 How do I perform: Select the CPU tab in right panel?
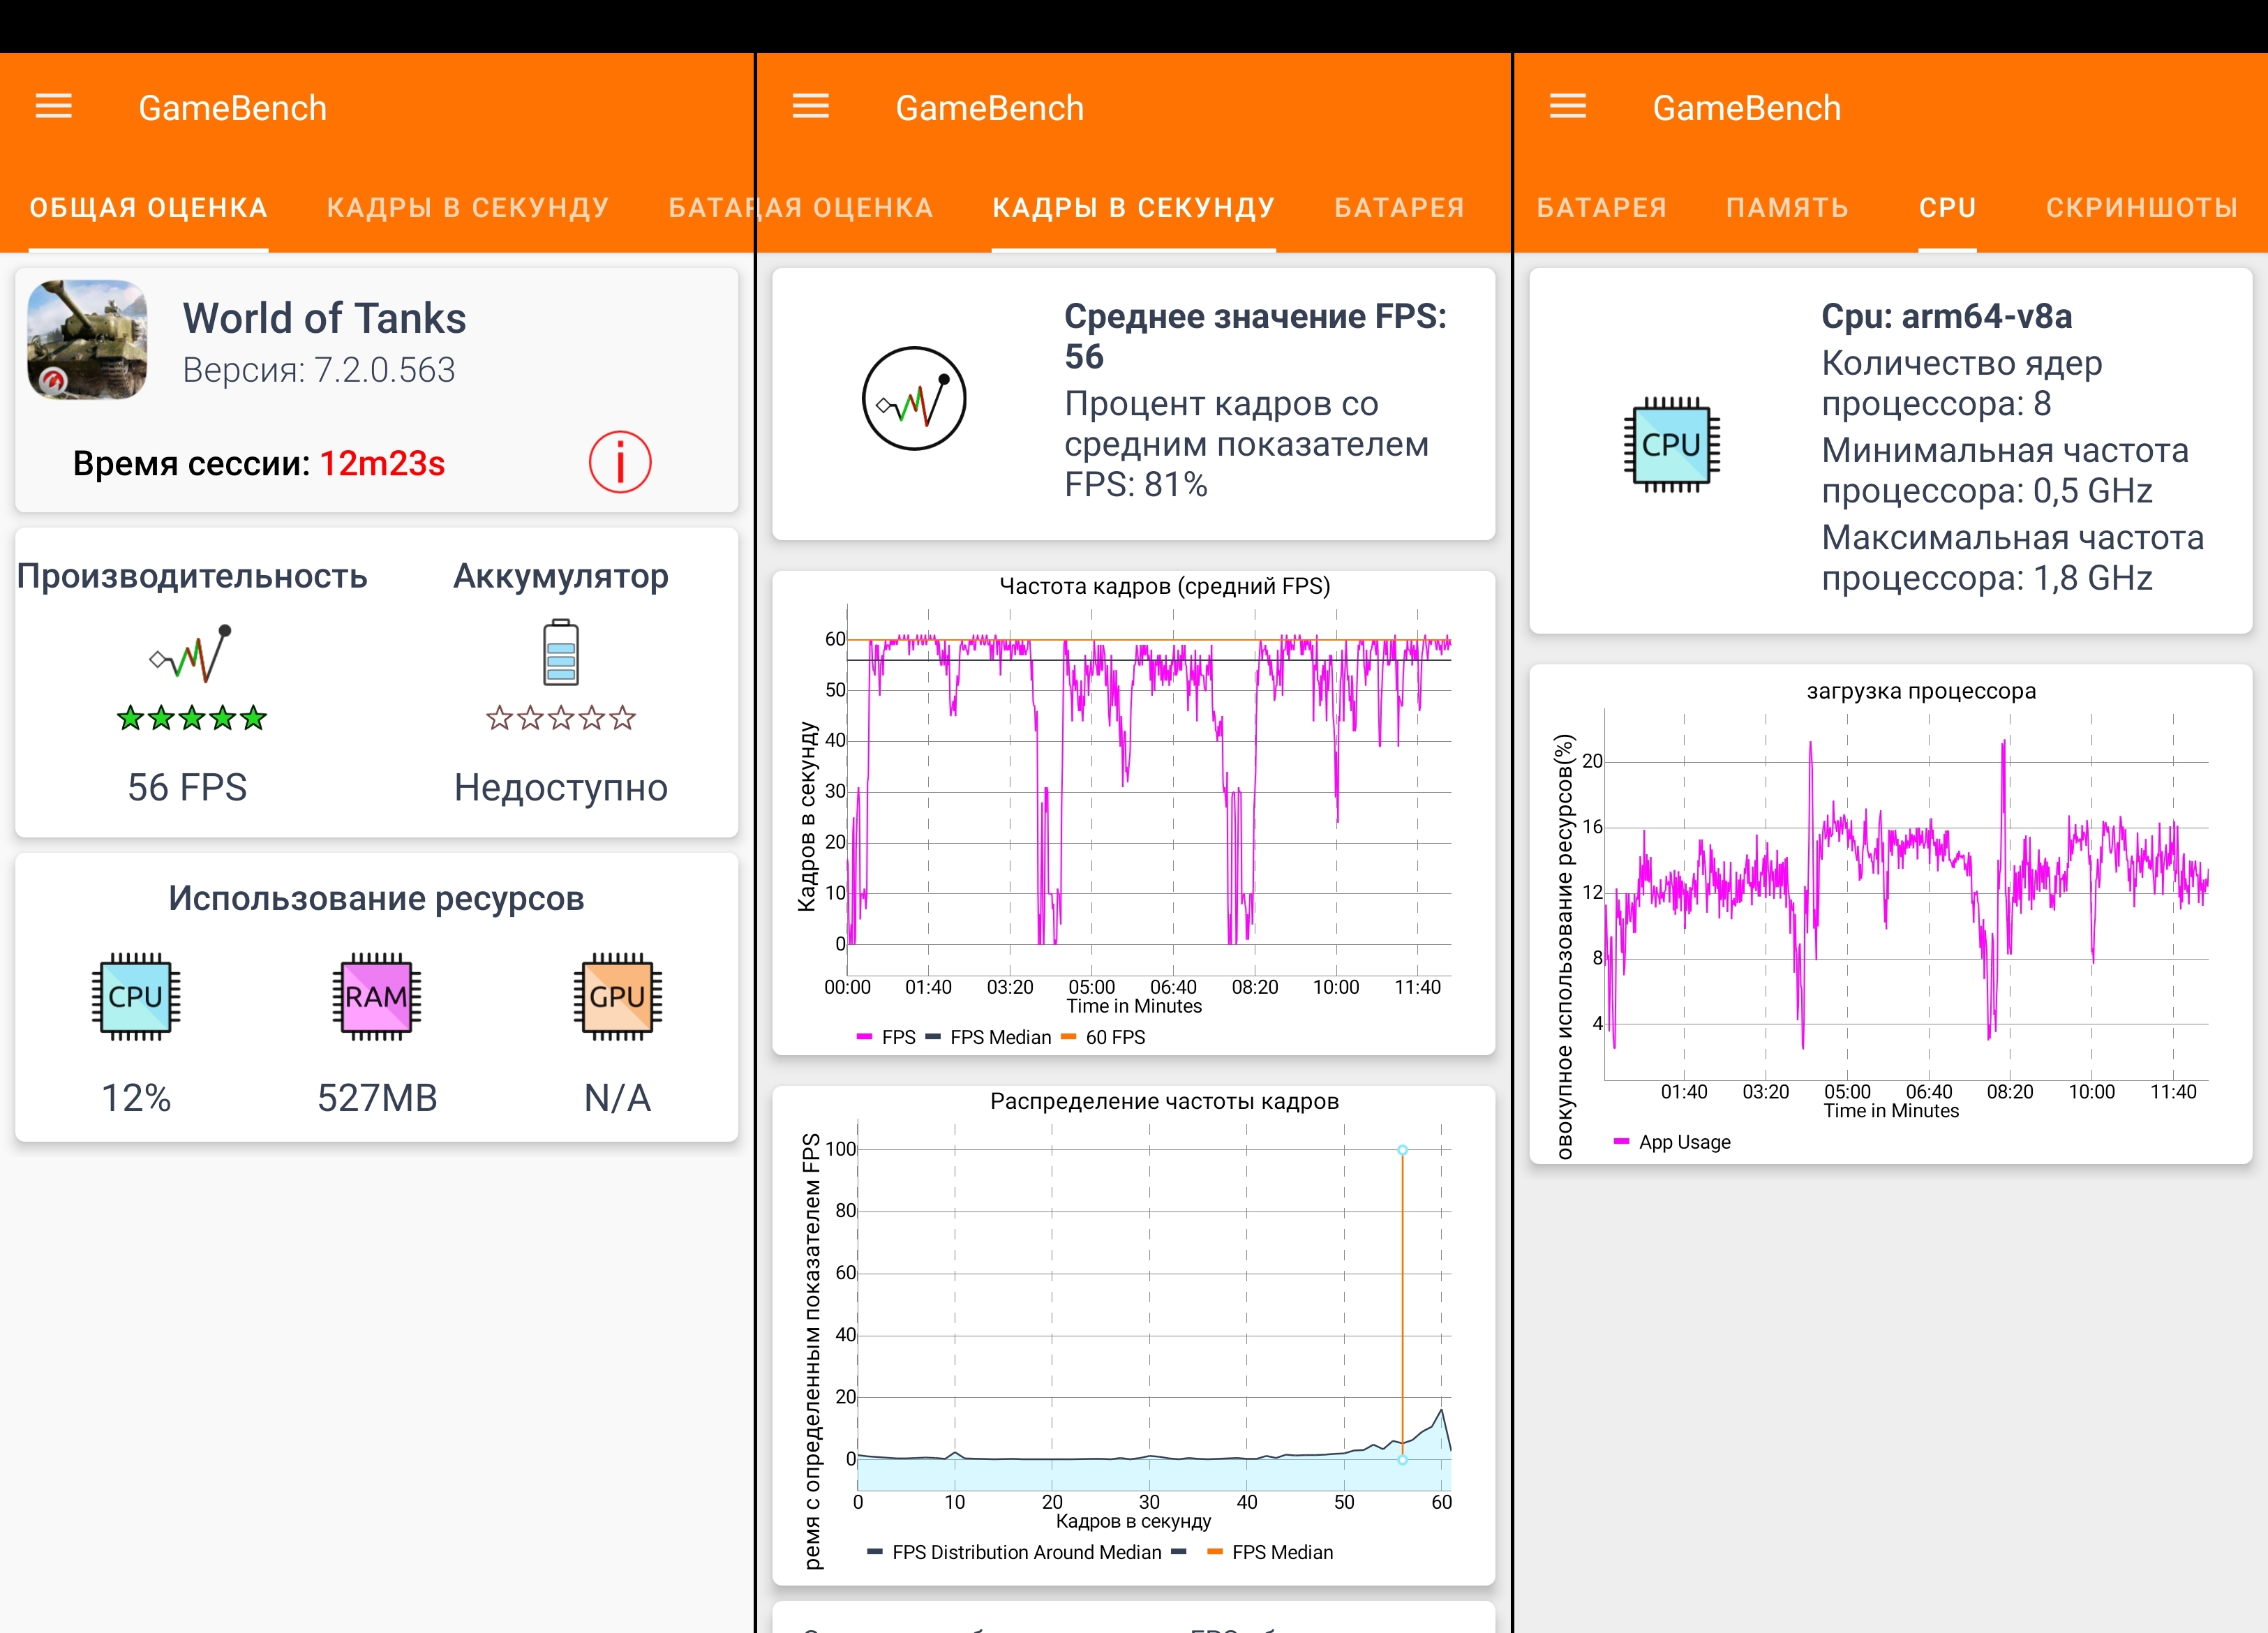1947,208
